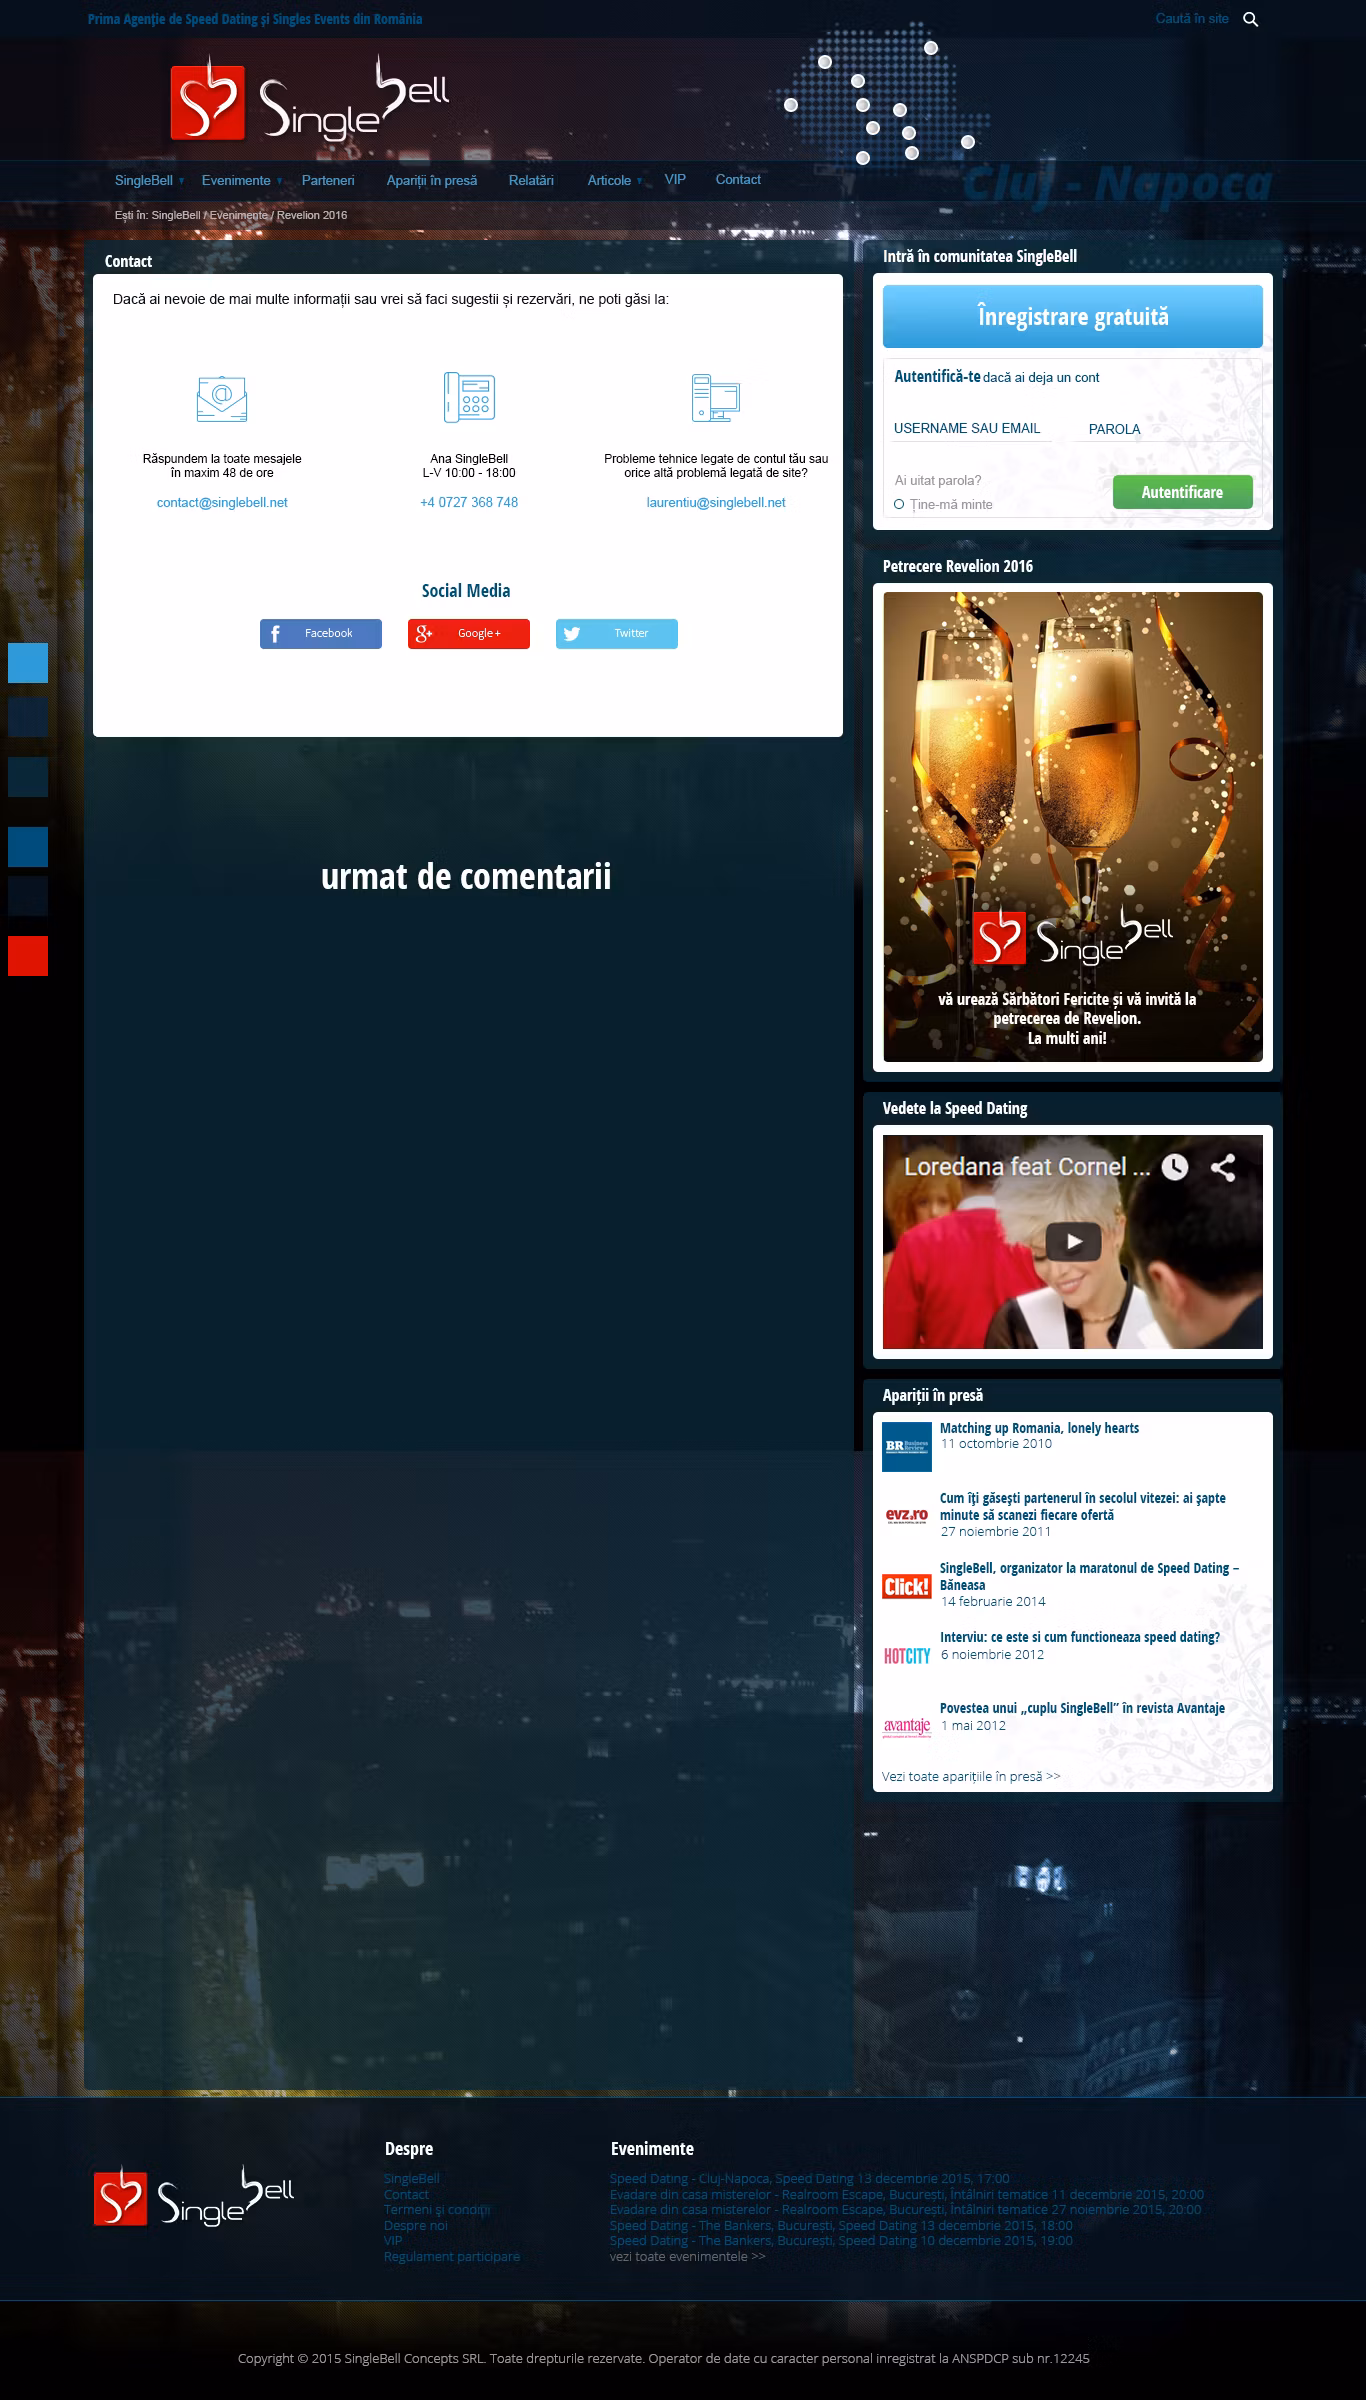Open the Parteneri menu item
The width and height of the screenshot is (1366, 2400).
328,181
